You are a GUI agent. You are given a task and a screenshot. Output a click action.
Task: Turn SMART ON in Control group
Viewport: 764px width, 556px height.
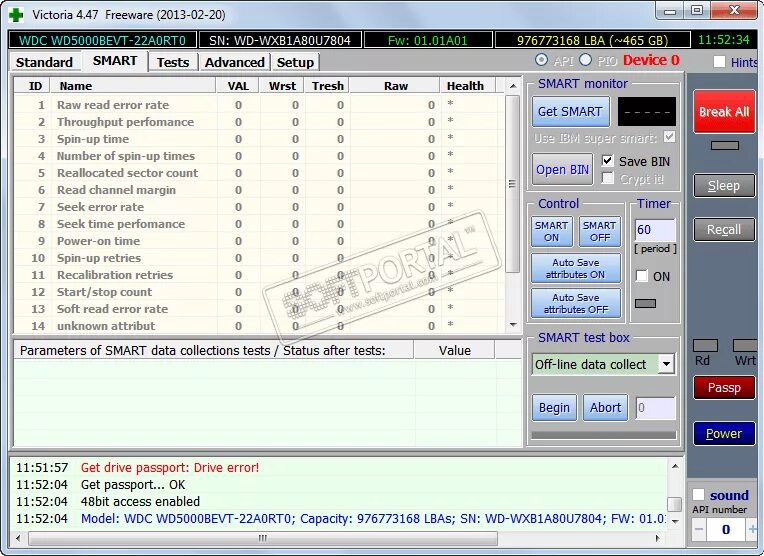(552, 231)
